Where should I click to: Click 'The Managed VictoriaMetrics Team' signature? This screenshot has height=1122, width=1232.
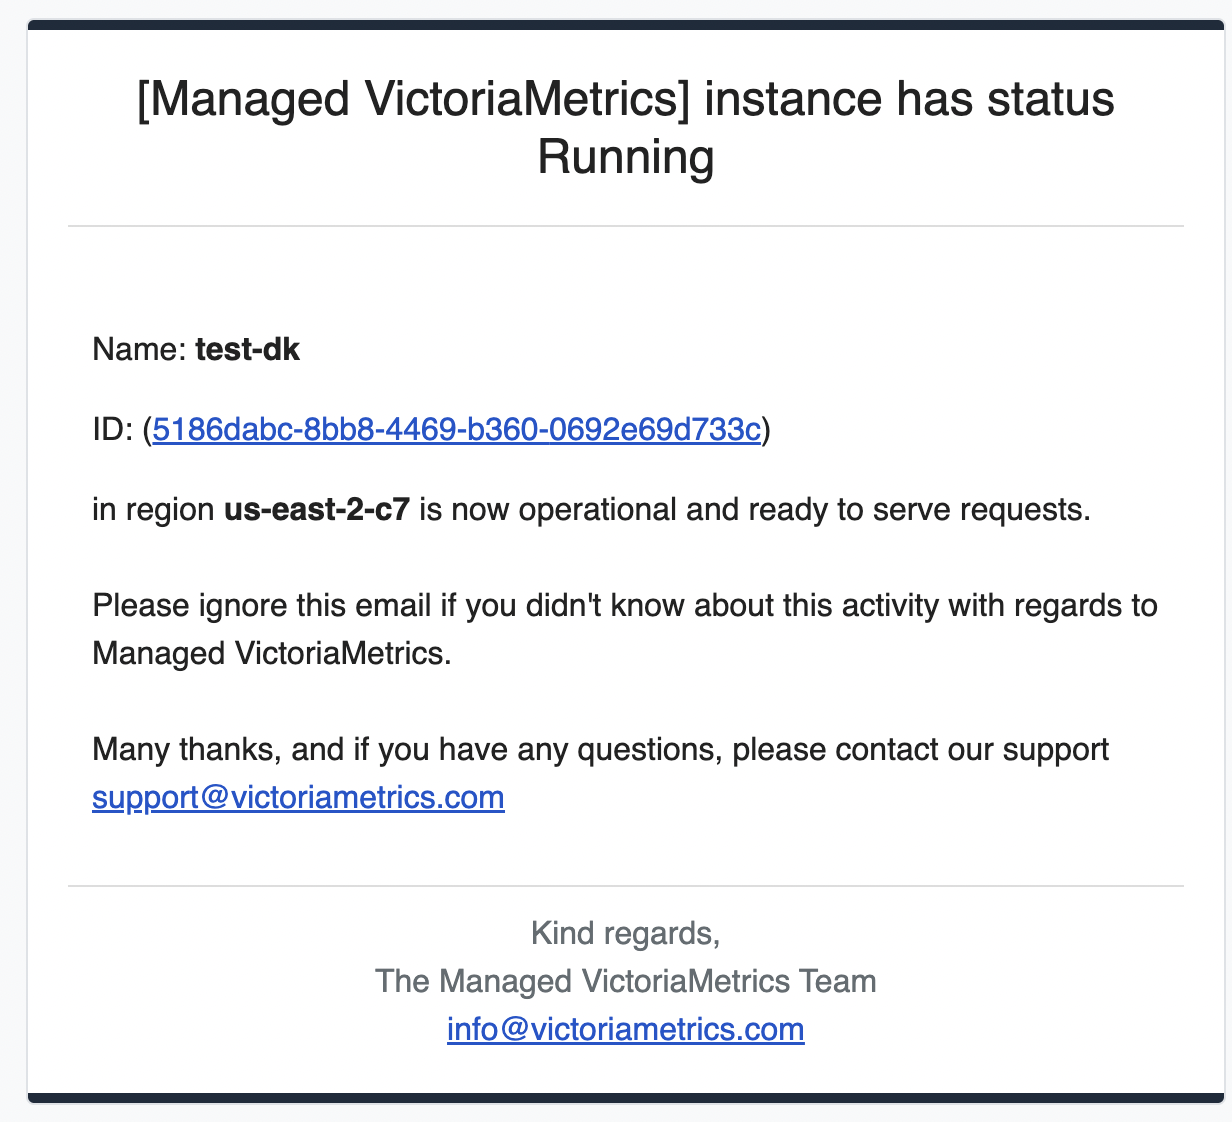(626, 982)
